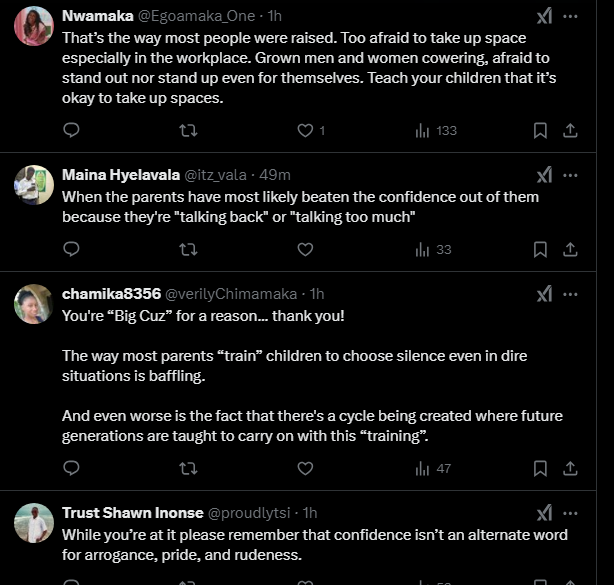
Task: Click Maina Hyelavala's profile avatar
Action: pyautogui.click(x=34, y=185)
